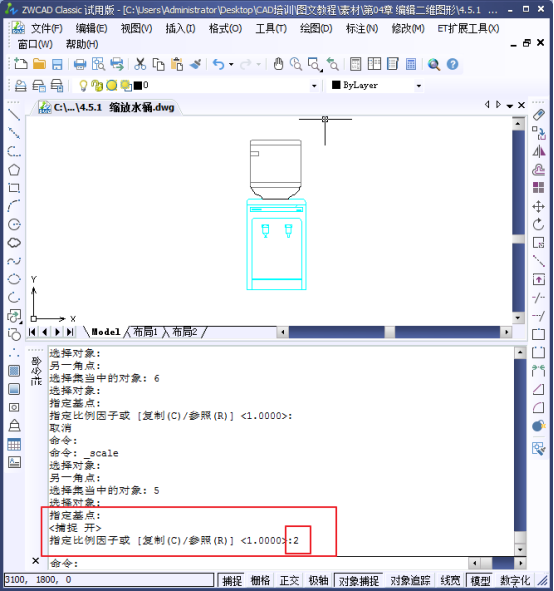
Task: Open the document tab list dropdown
Action: tap(510, 106)
